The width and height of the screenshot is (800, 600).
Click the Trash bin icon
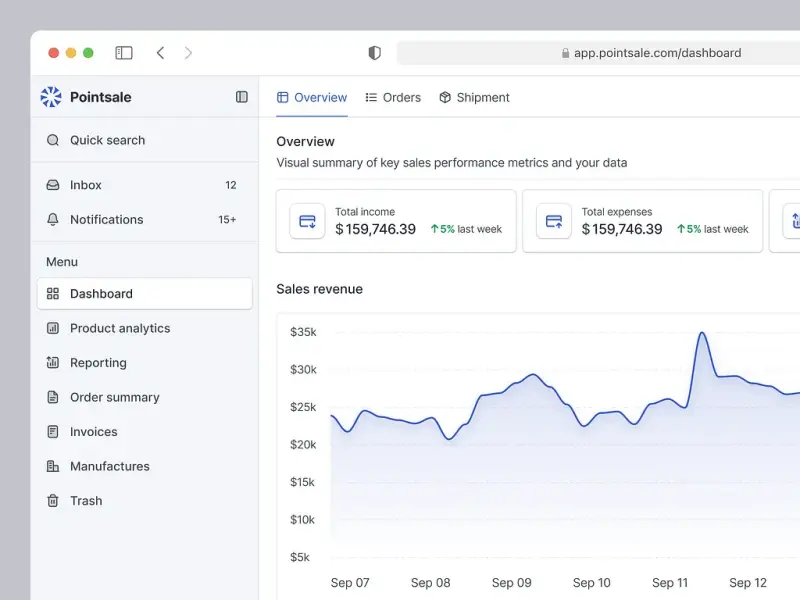[x=53, y=501]
